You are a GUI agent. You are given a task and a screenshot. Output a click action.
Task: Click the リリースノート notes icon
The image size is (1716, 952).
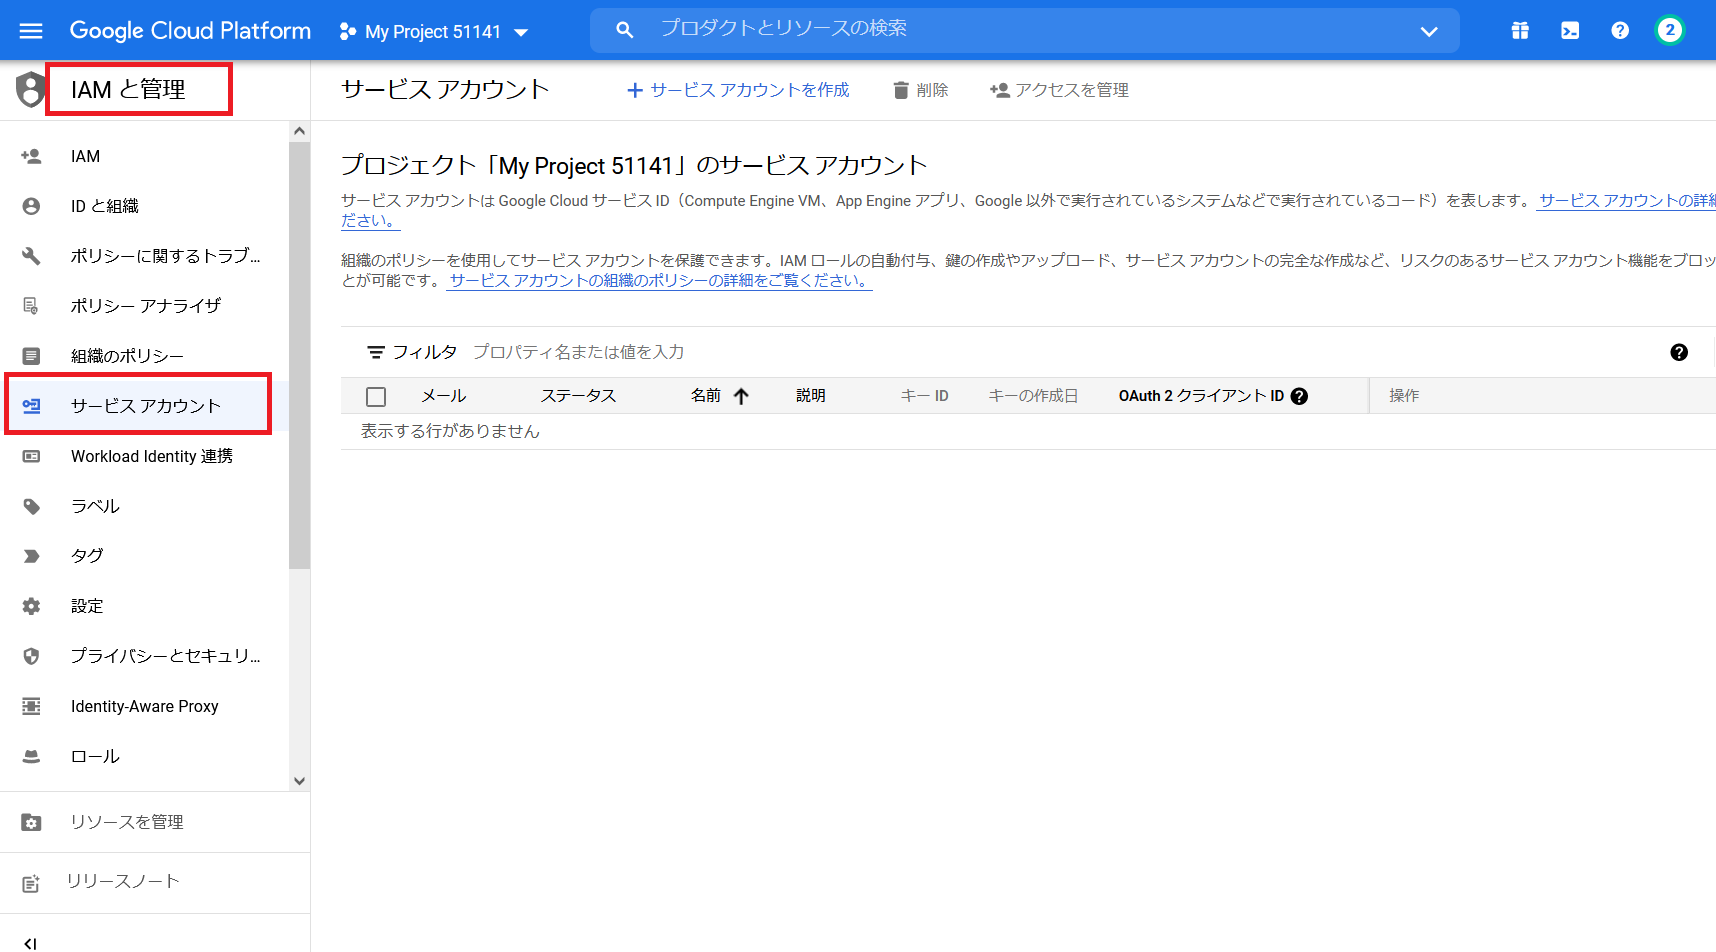tap(31, 883)
